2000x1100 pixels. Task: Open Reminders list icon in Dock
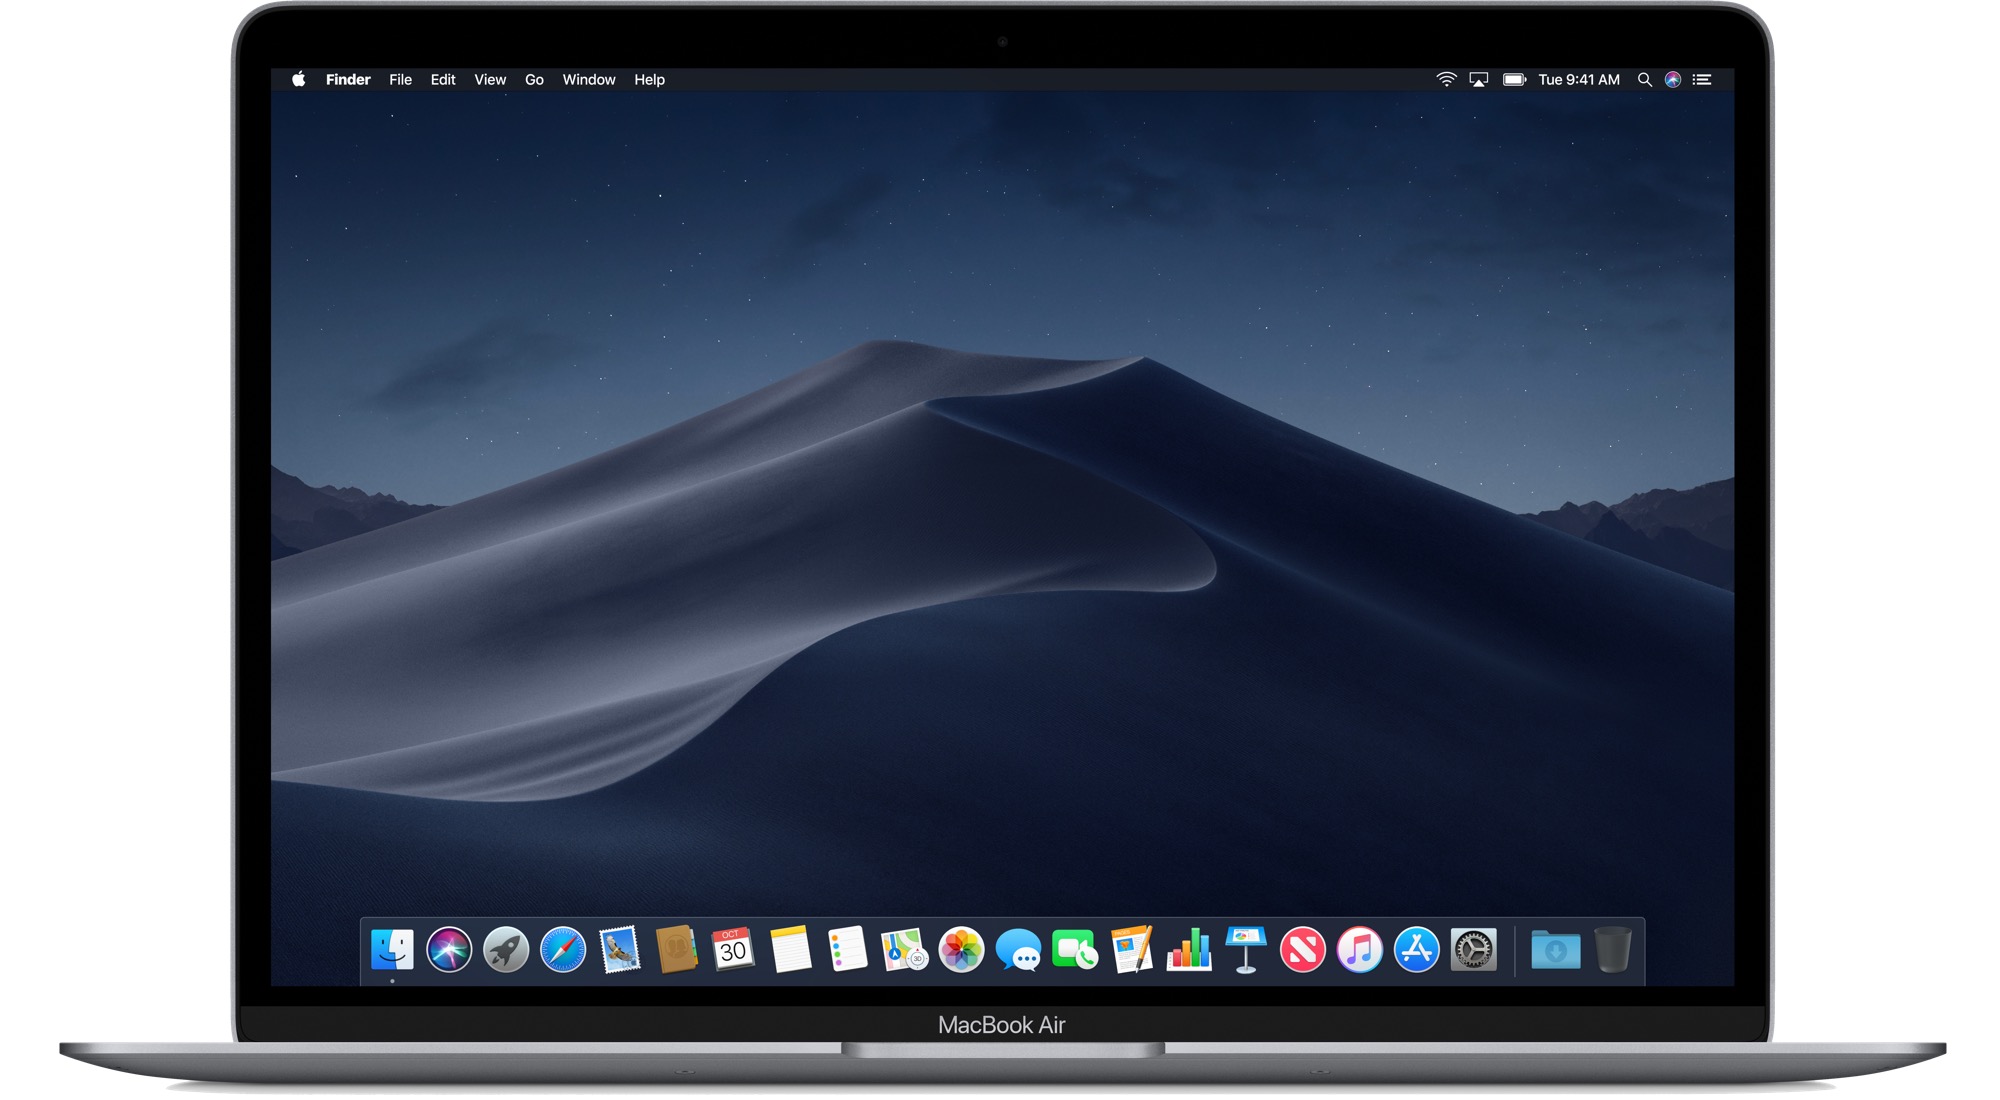click(x=847, y=949)
